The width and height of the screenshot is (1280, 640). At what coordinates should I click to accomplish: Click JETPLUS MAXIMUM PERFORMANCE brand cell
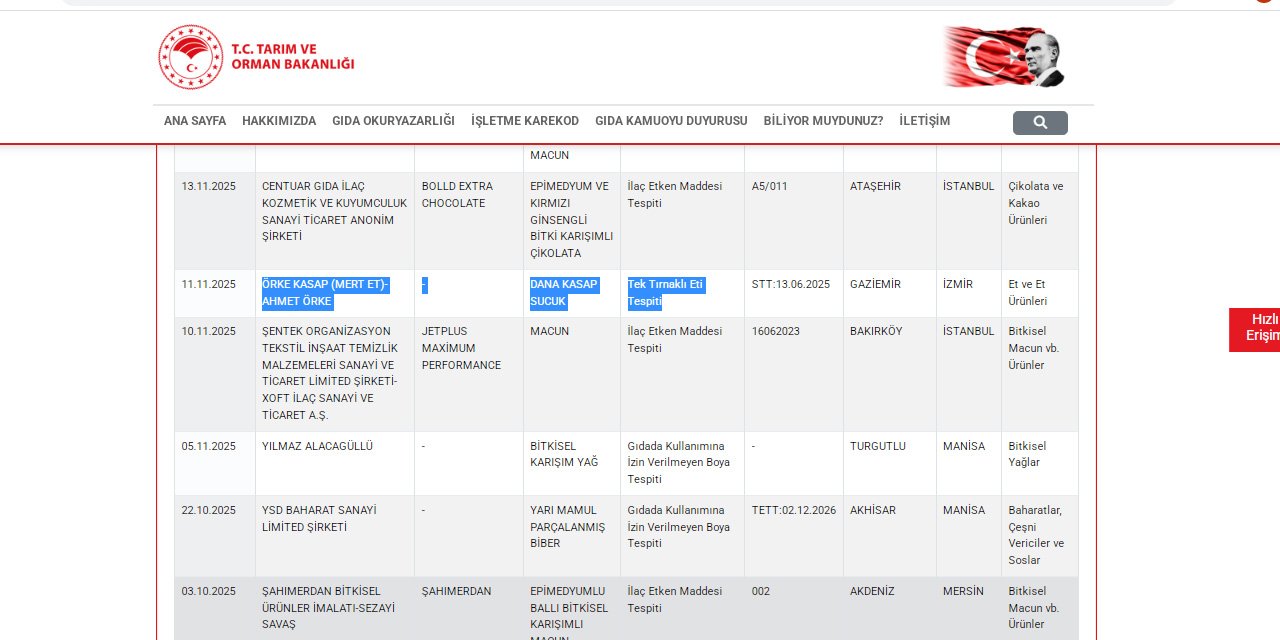461,348
